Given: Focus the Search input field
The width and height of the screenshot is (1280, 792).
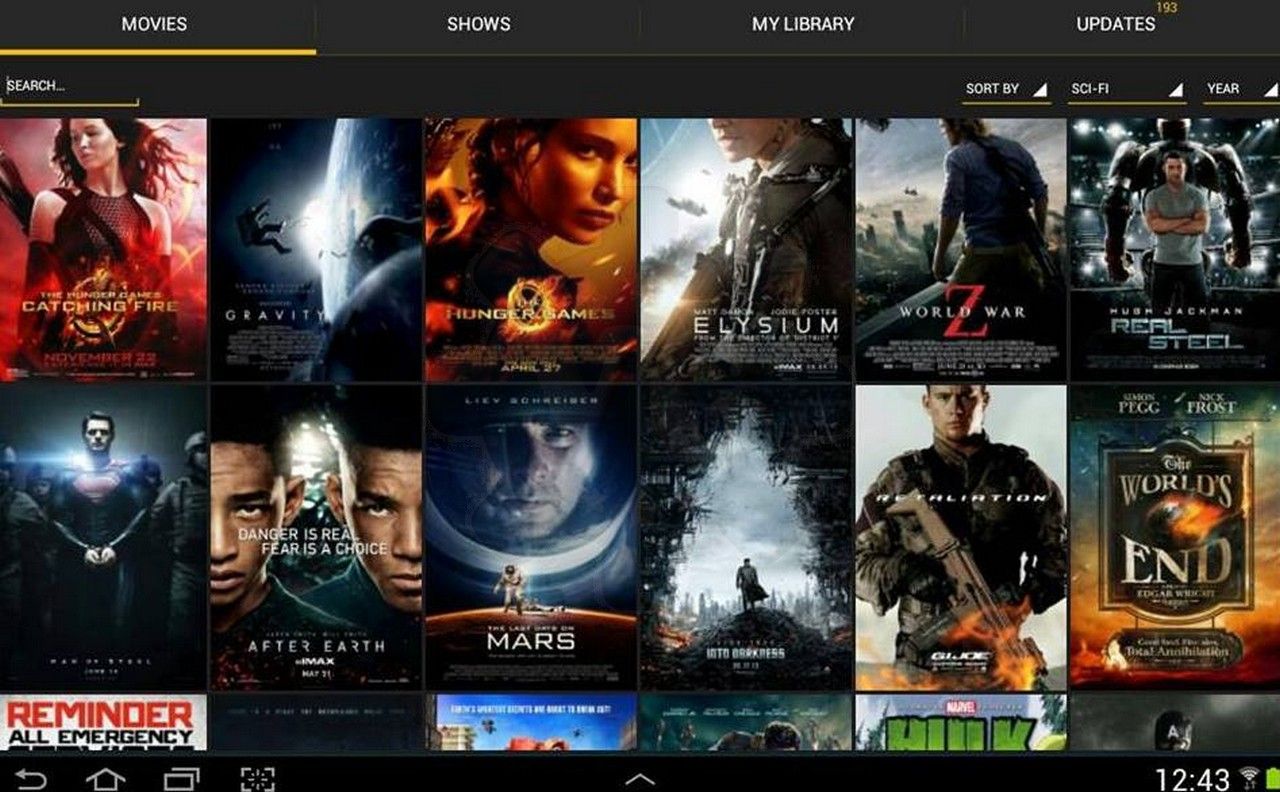Looking at the screenshot, I should [69, 86].
